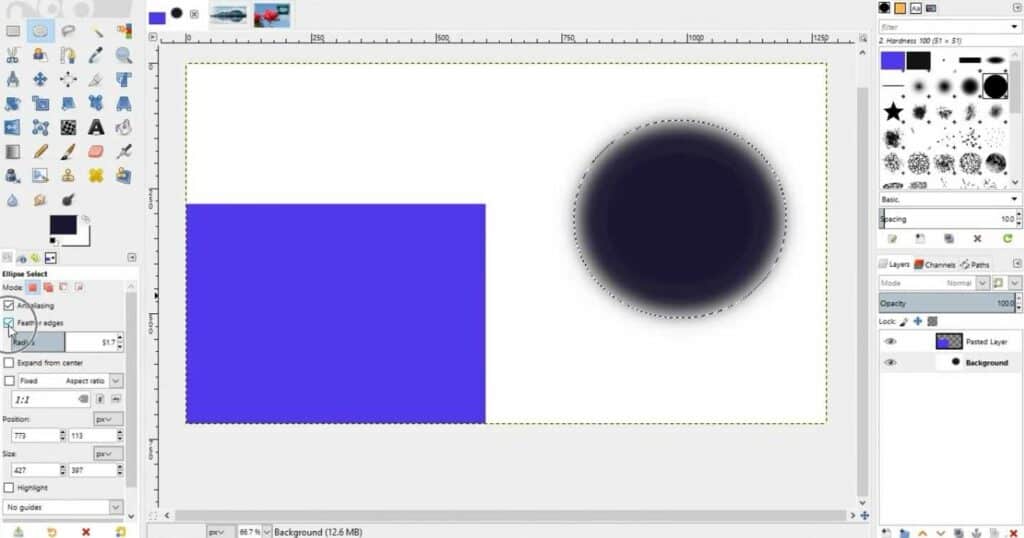Open the Position unit px dropdown

pos(108,419)
